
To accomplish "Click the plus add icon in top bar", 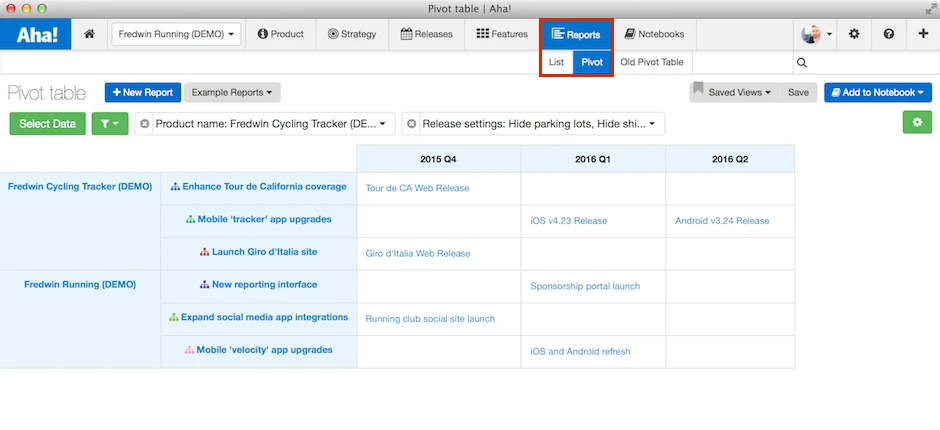I will tap(923, 34).
